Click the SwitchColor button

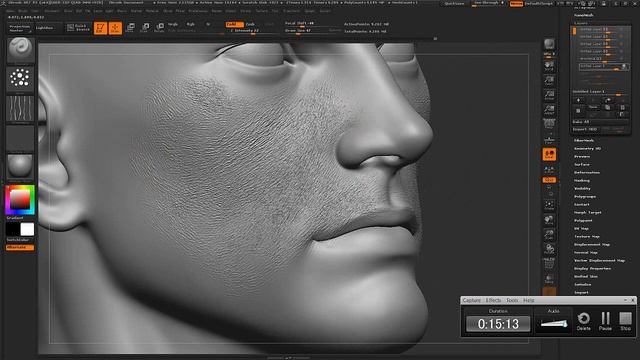click(18, 240)
